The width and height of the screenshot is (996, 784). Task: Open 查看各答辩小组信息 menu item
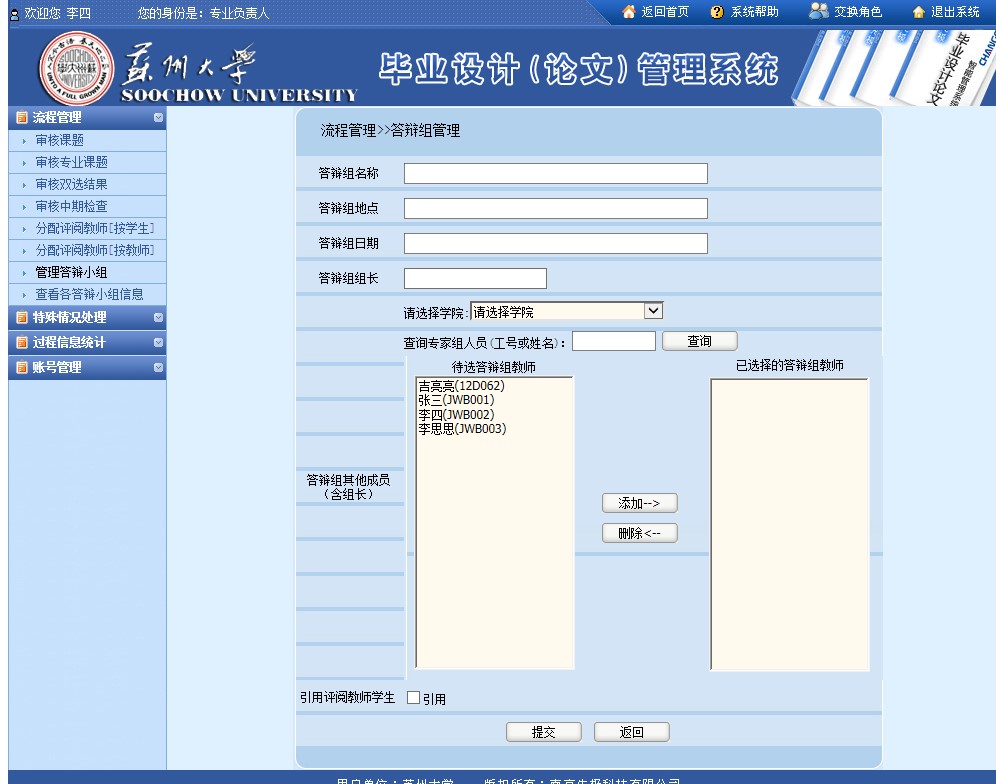89,294
